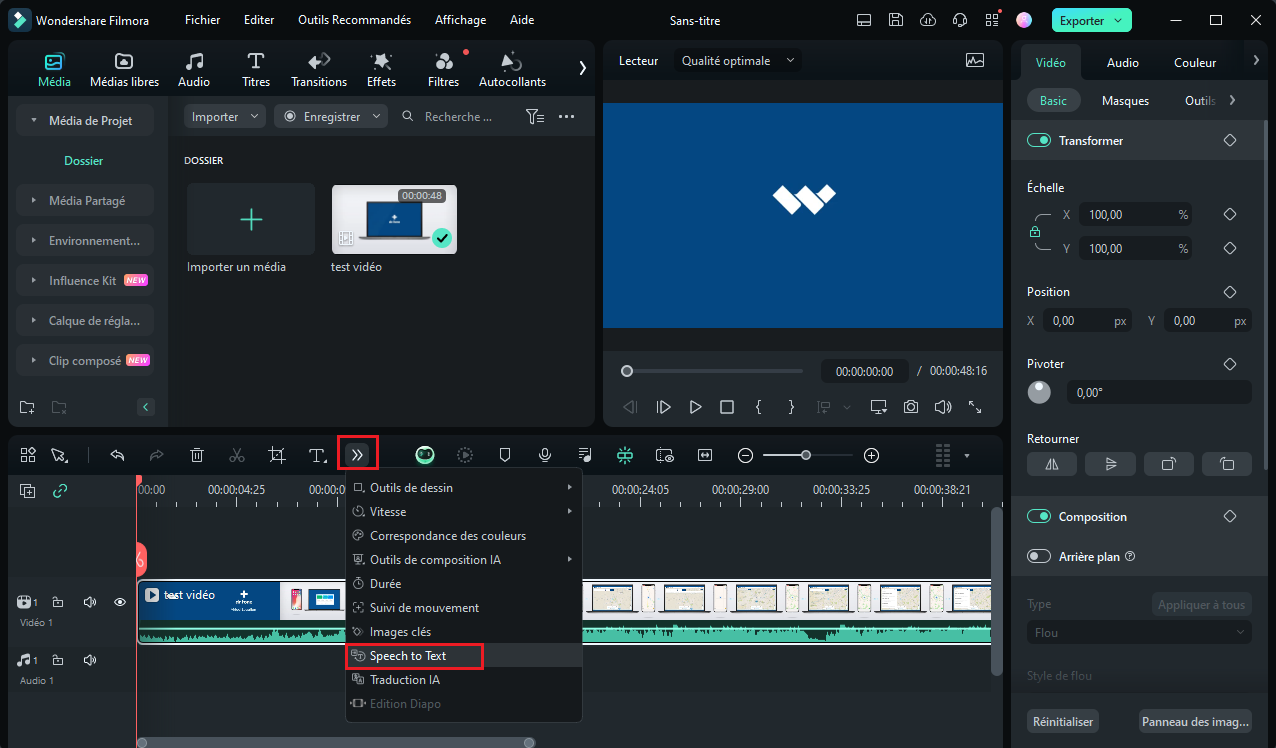Open the Autocollants tab
1276x748 pixels.
(512, 70)
